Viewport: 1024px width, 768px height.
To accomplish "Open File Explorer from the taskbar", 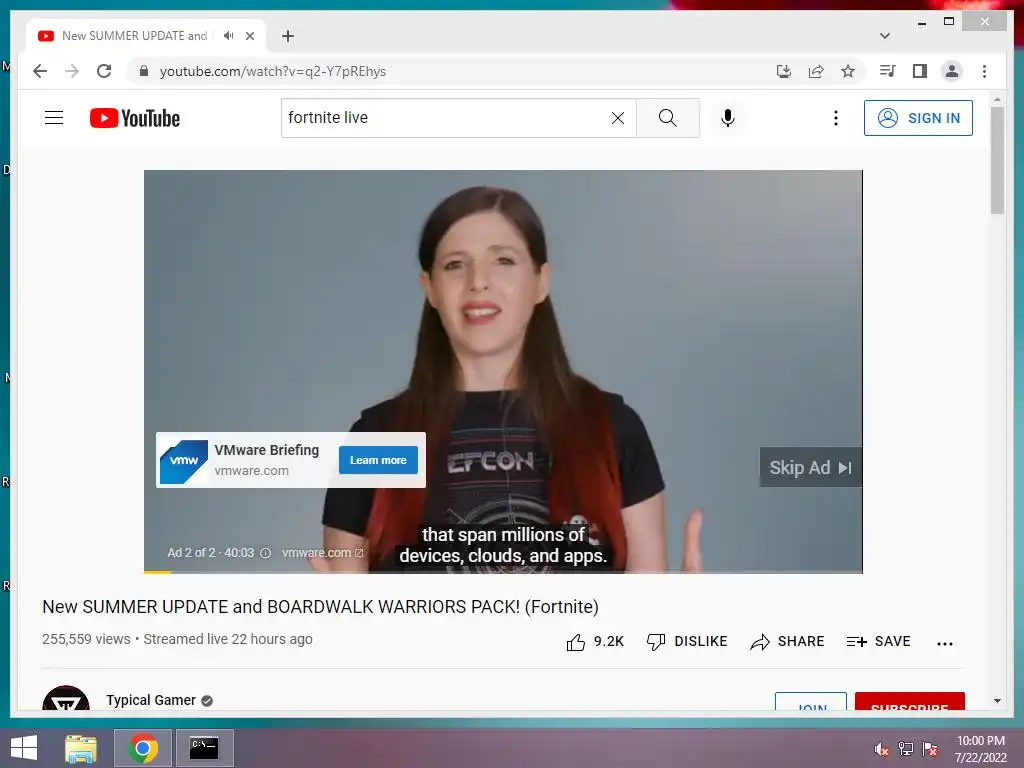I will coord(81,748).
